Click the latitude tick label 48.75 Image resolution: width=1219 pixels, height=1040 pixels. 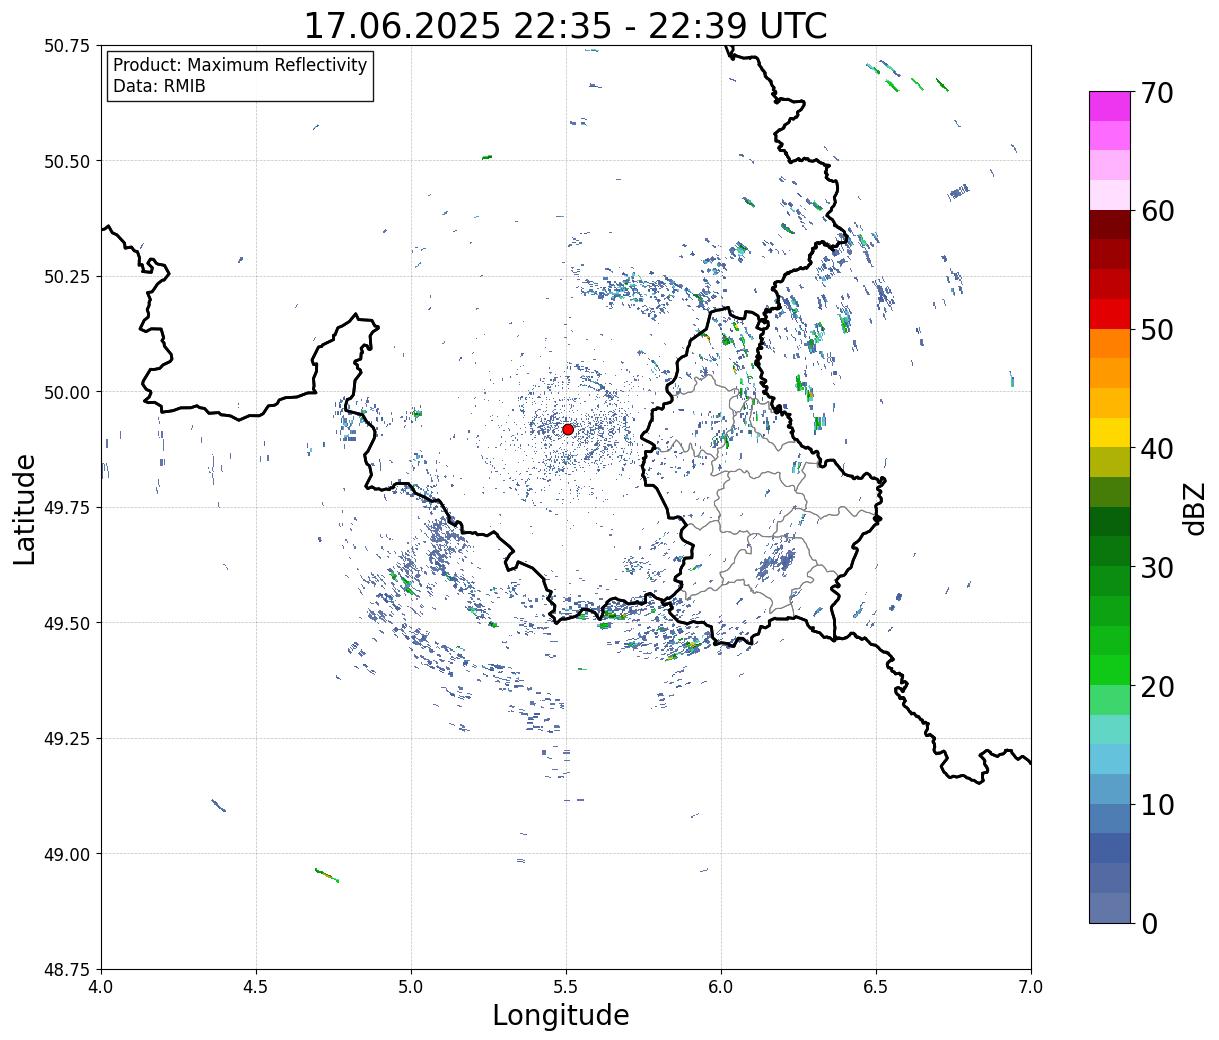point(67,970)
